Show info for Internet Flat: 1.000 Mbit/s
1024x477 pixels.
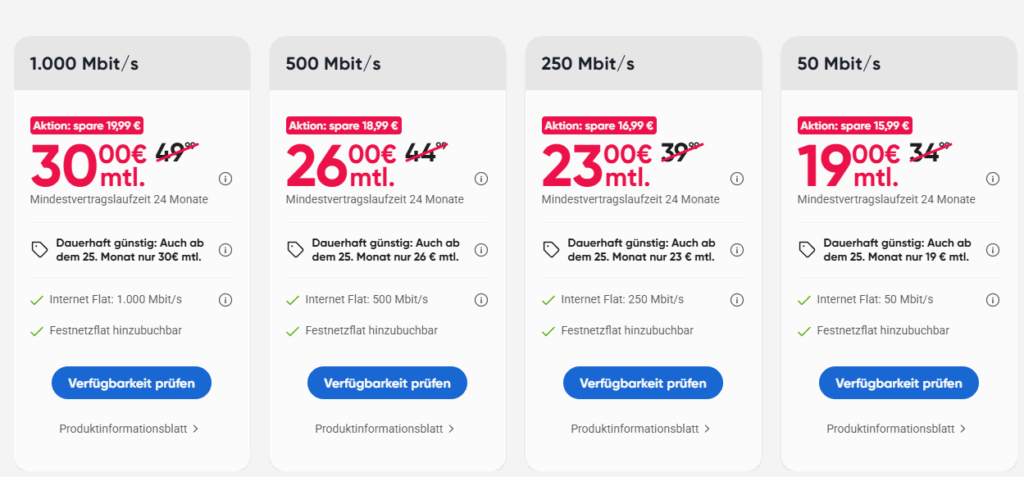[225, 300]
